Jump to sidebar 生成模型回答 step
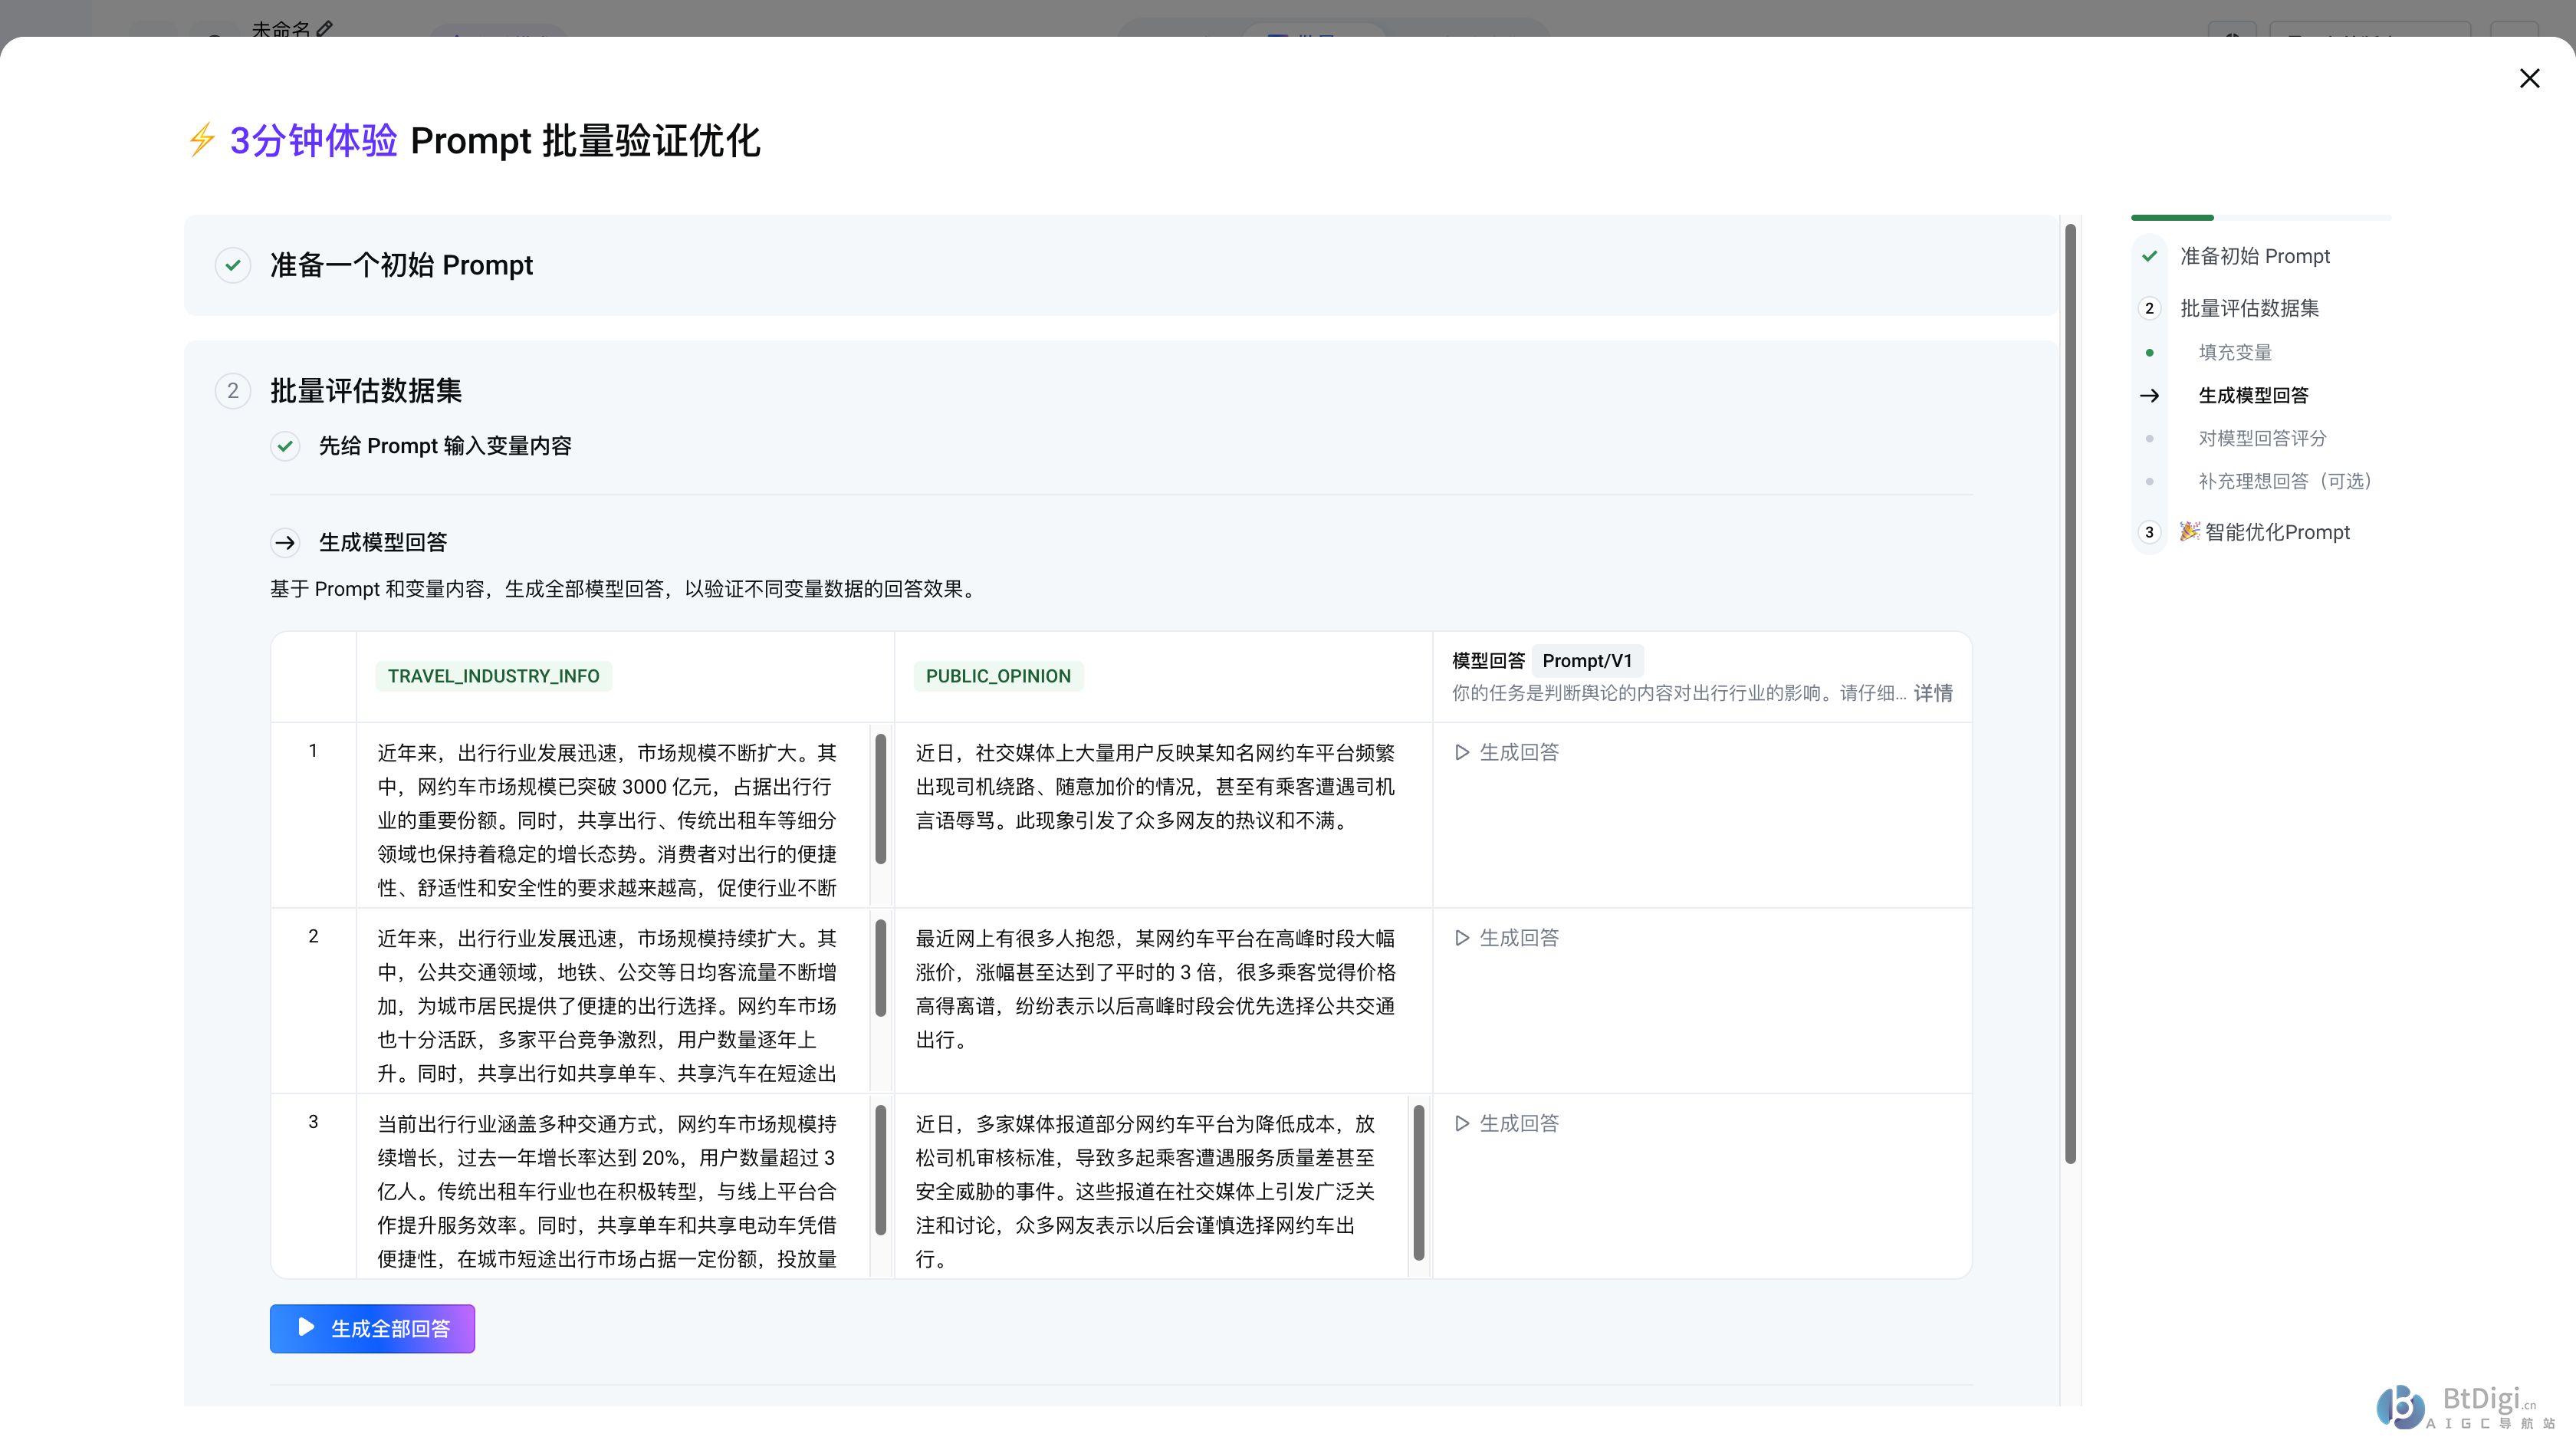Screen dimensions: 2576x1437 pyautogui.click(x=2253, y=395)
